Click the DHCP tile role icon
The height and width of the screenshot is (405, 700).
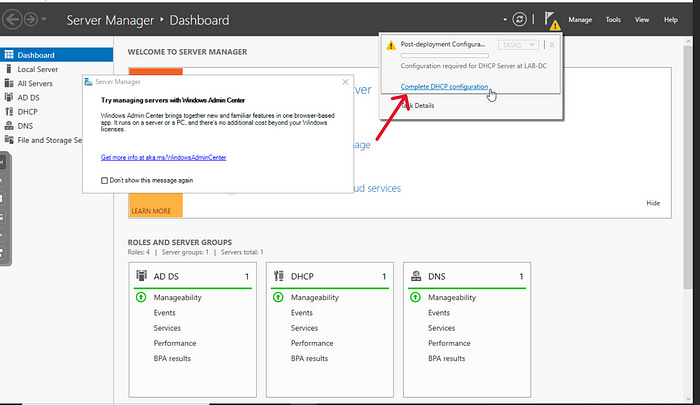(279, 276)
